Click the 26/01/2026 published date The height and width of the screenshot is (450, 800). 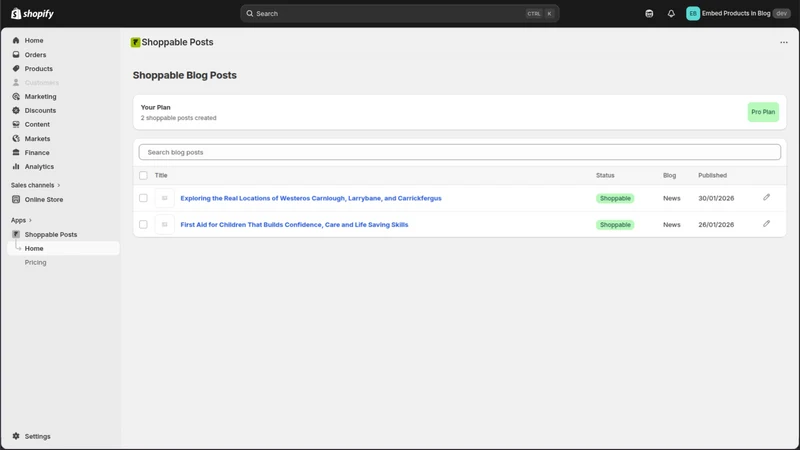tap(716, 224)
